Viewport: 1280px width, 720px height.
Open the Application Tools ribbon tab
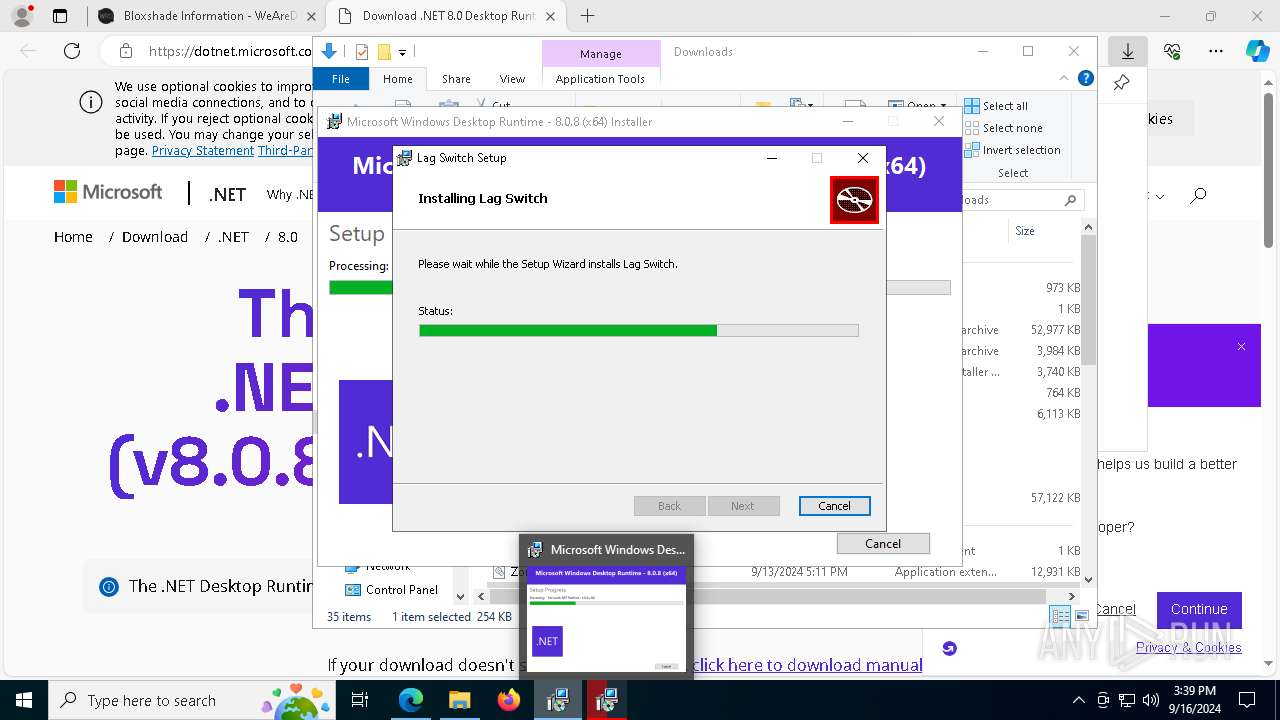[600, 79]
